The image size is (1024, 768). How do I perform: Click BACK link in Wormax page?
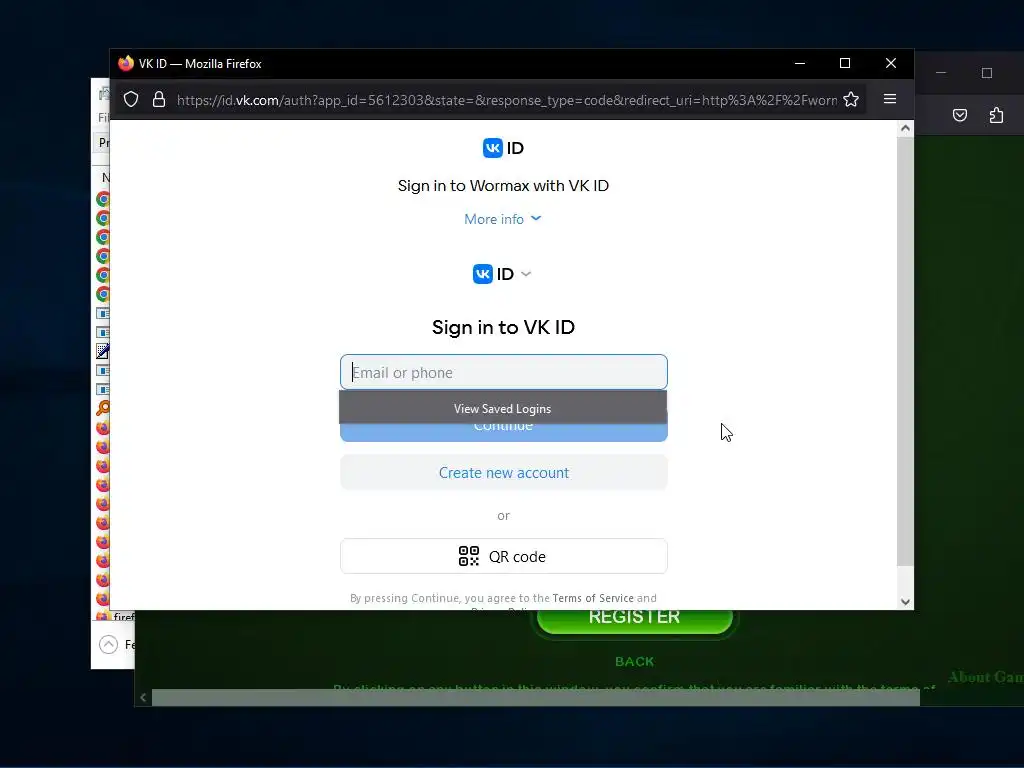coord(634,662)
